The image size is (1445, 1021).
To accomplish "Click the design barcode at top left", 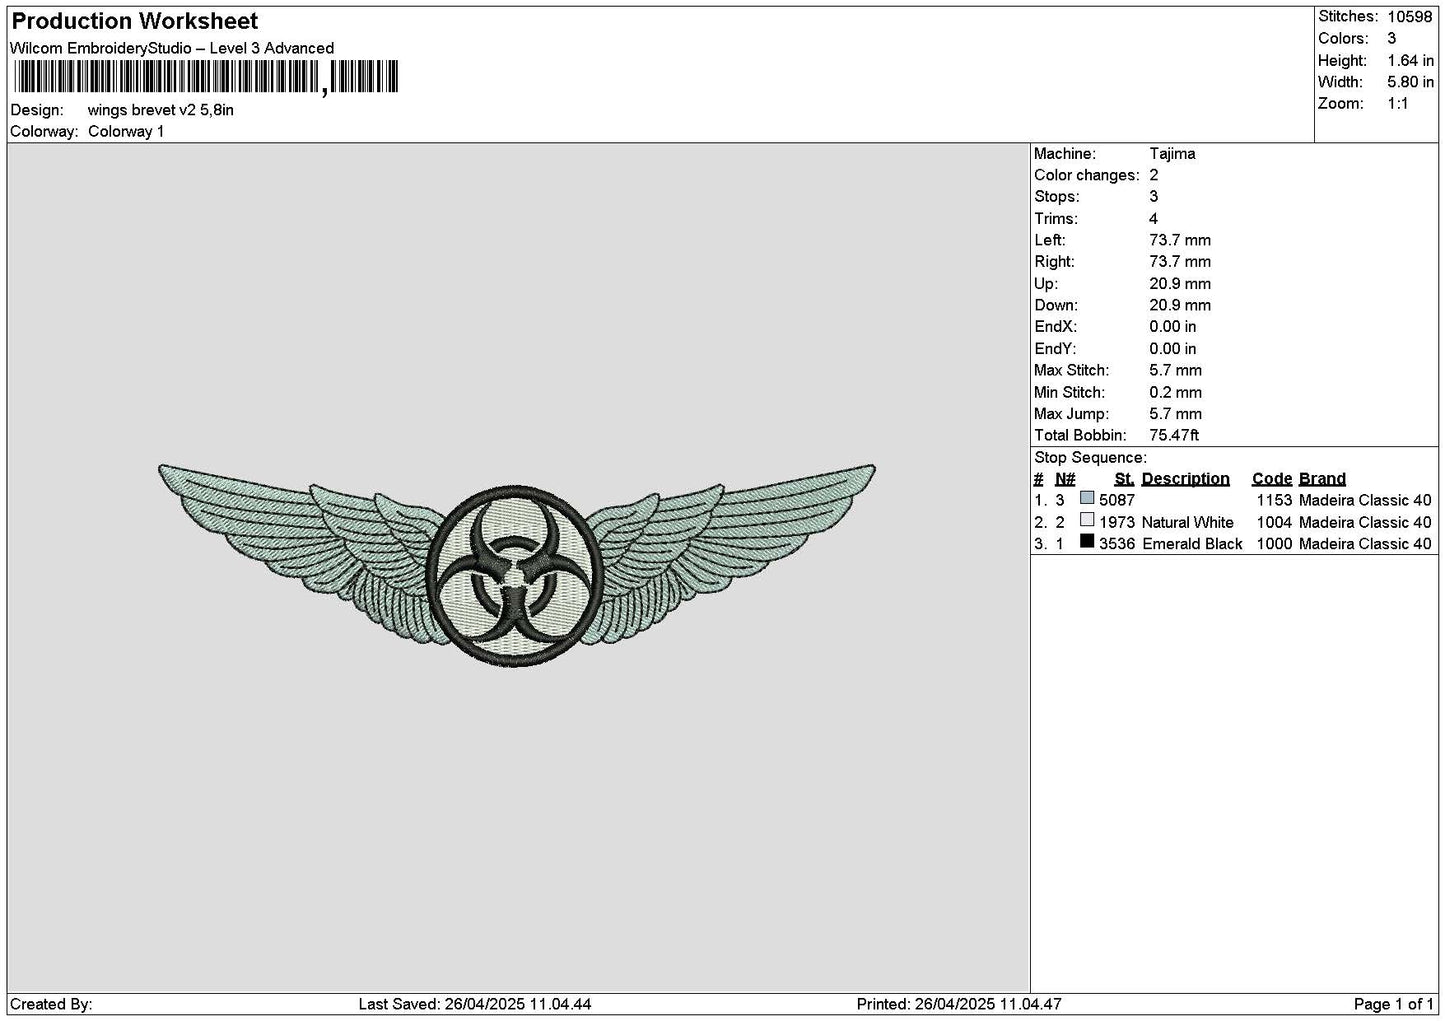I will pos(205,77).
